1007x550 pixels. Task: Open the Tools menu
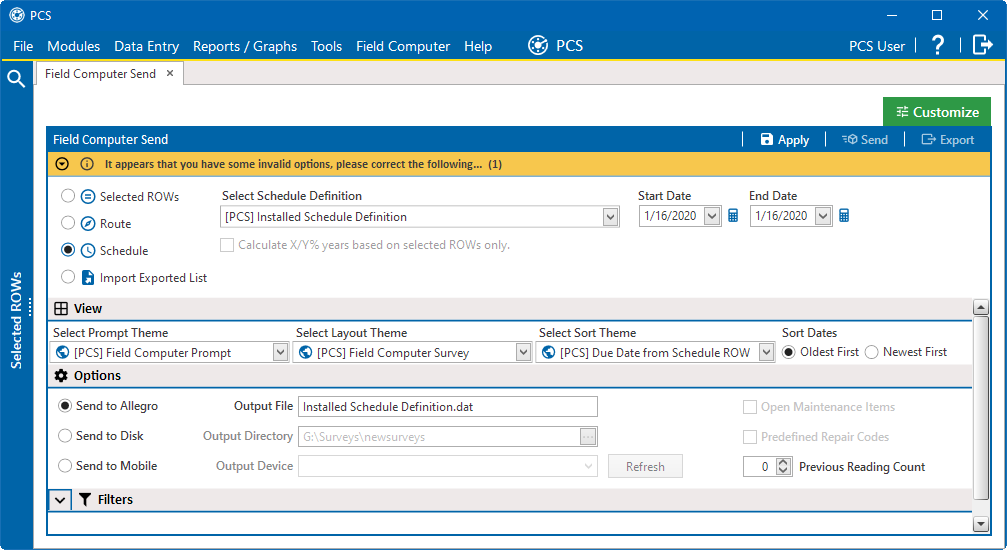[326, 46]
